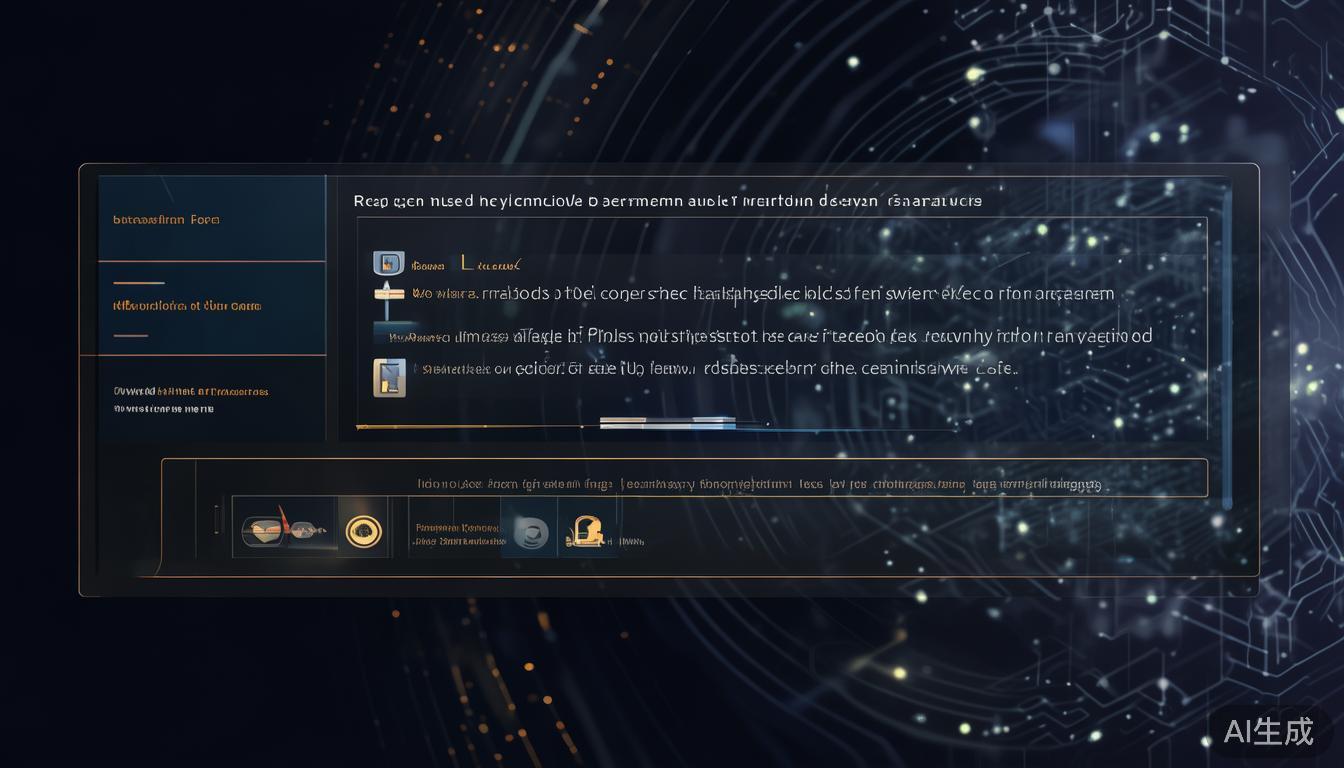
Task: Open the bottom two-line sidebar section
Action: point(191,400)
